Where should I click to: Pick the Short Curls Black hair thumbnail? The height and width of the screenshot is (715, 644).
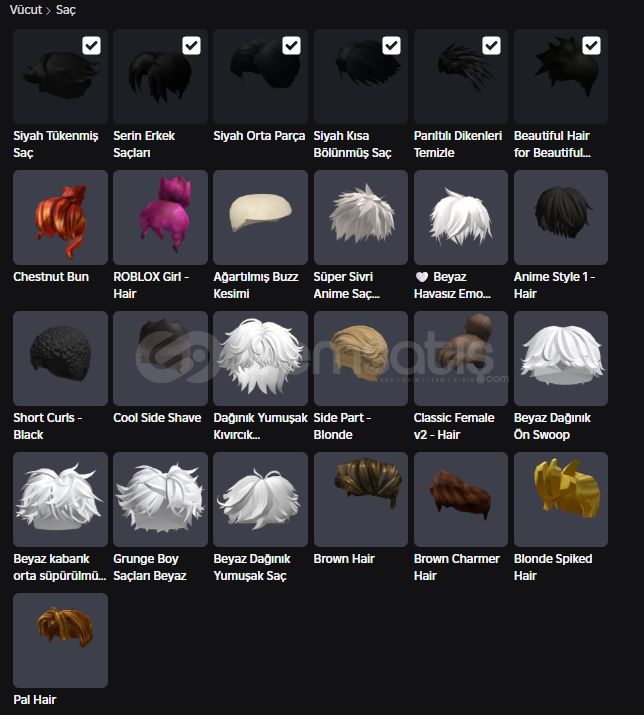[x=60, y=358]
